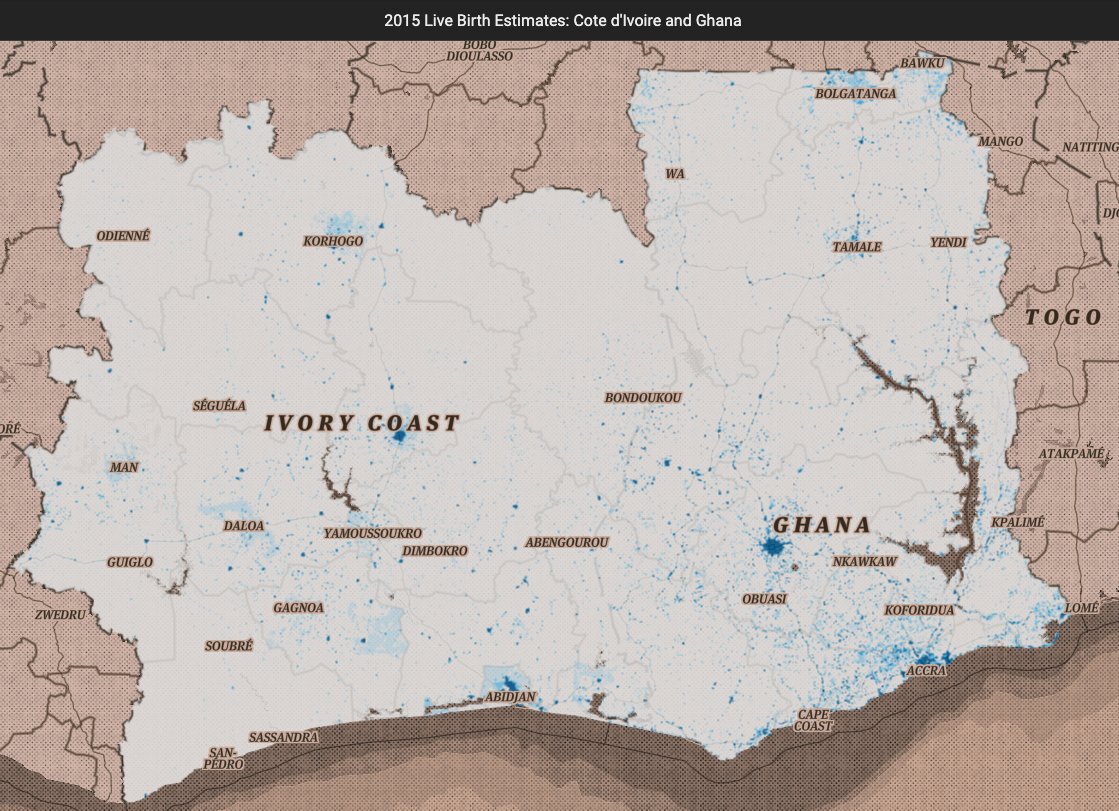1119x811 pixels.
Task: Click the Koforidua city label
Action: (x=920, y=610)
